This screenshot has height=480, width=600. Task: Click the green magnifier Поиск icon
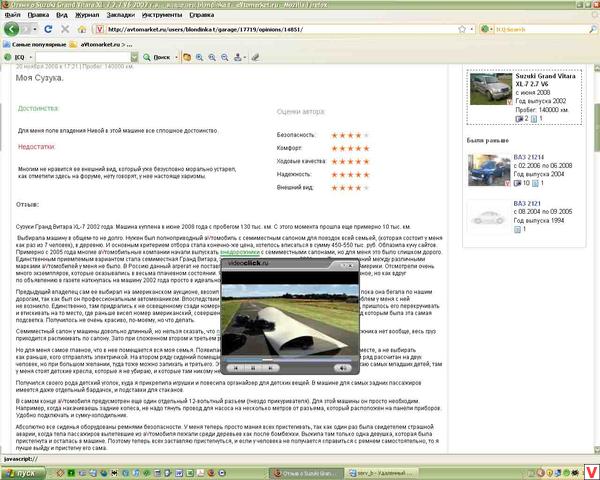coord(147,57)
